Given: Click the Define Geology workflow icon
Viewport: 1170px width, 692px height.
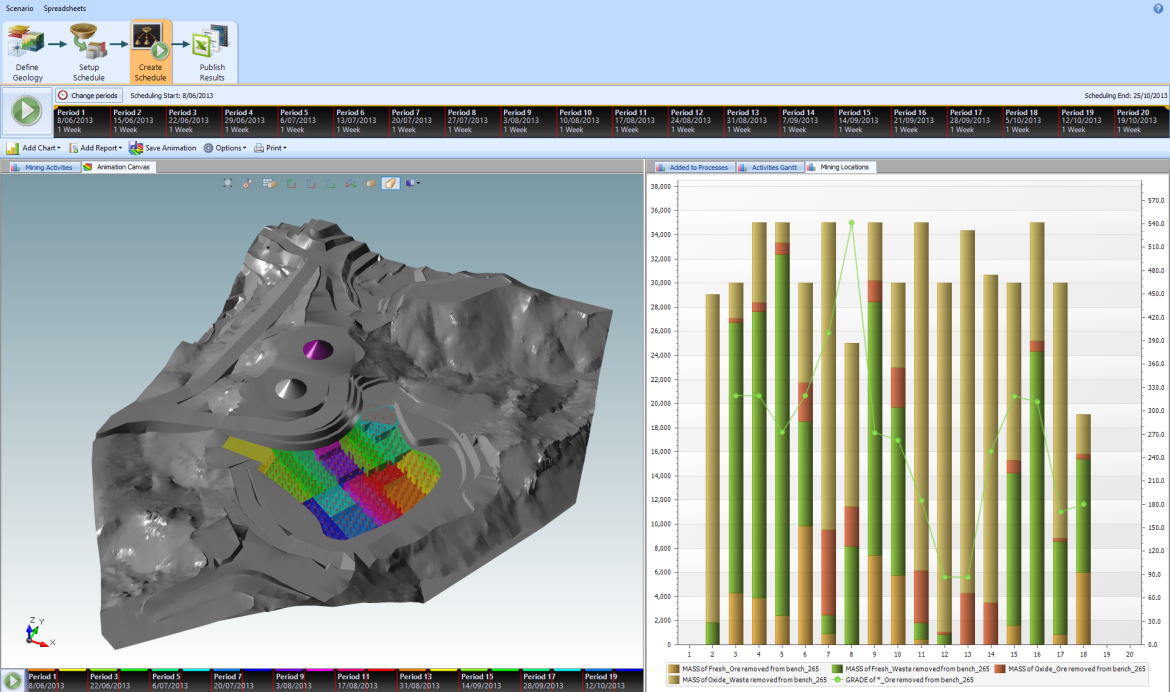Looking at the screenshot, I should [x=27, y=44].
